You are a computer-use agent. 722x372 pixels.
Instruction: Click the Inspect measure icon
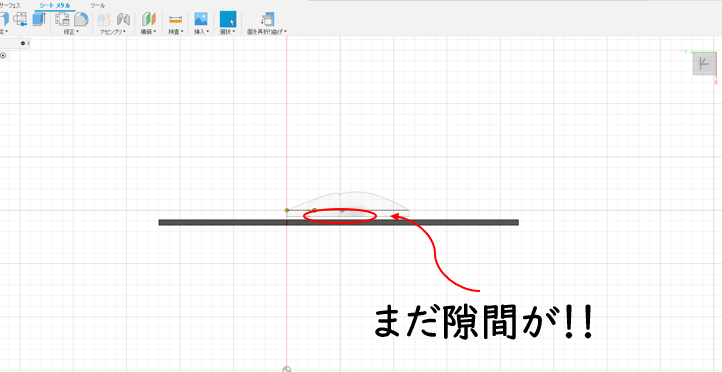pyautogui.click(x=175, y=19)
